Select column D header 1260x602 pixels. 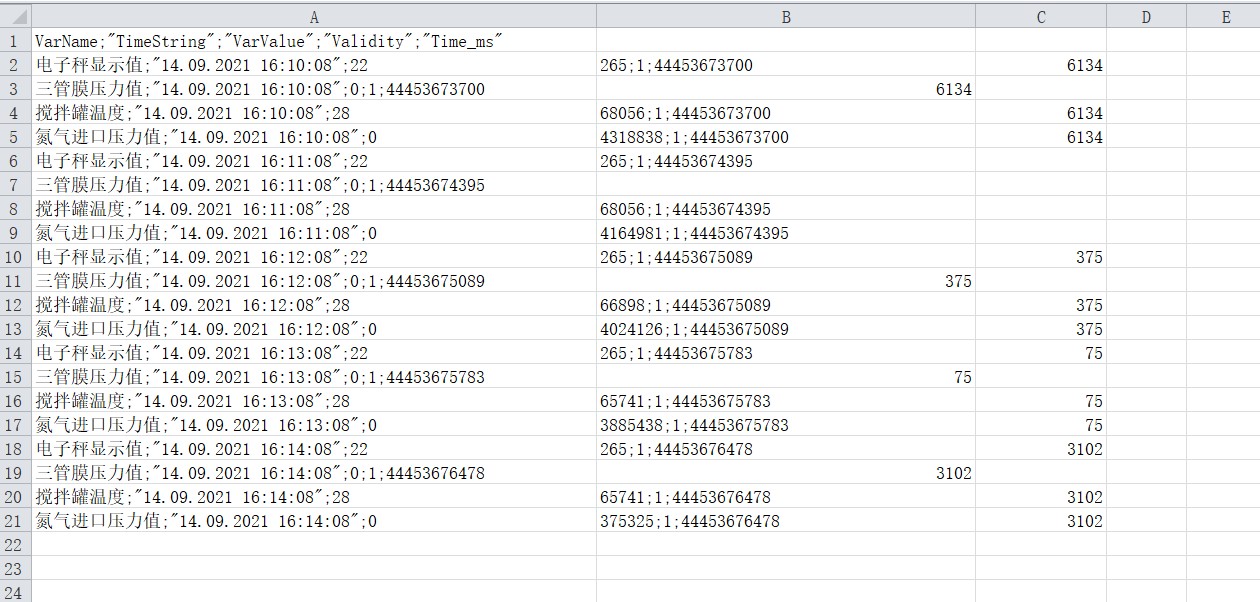click(1146, 17)
